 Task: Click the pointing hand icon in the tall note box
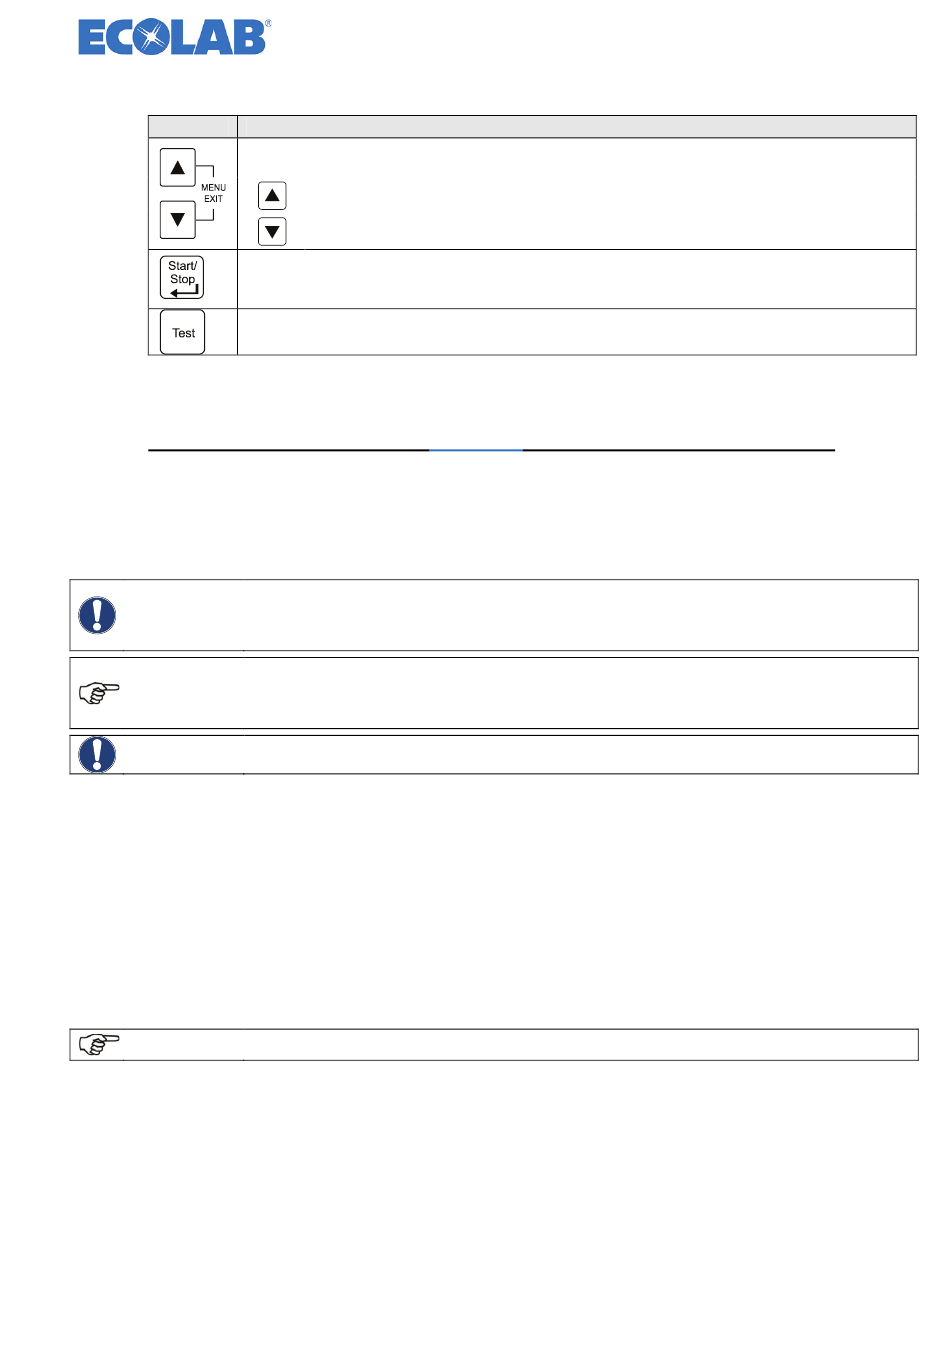pos(99,693)
